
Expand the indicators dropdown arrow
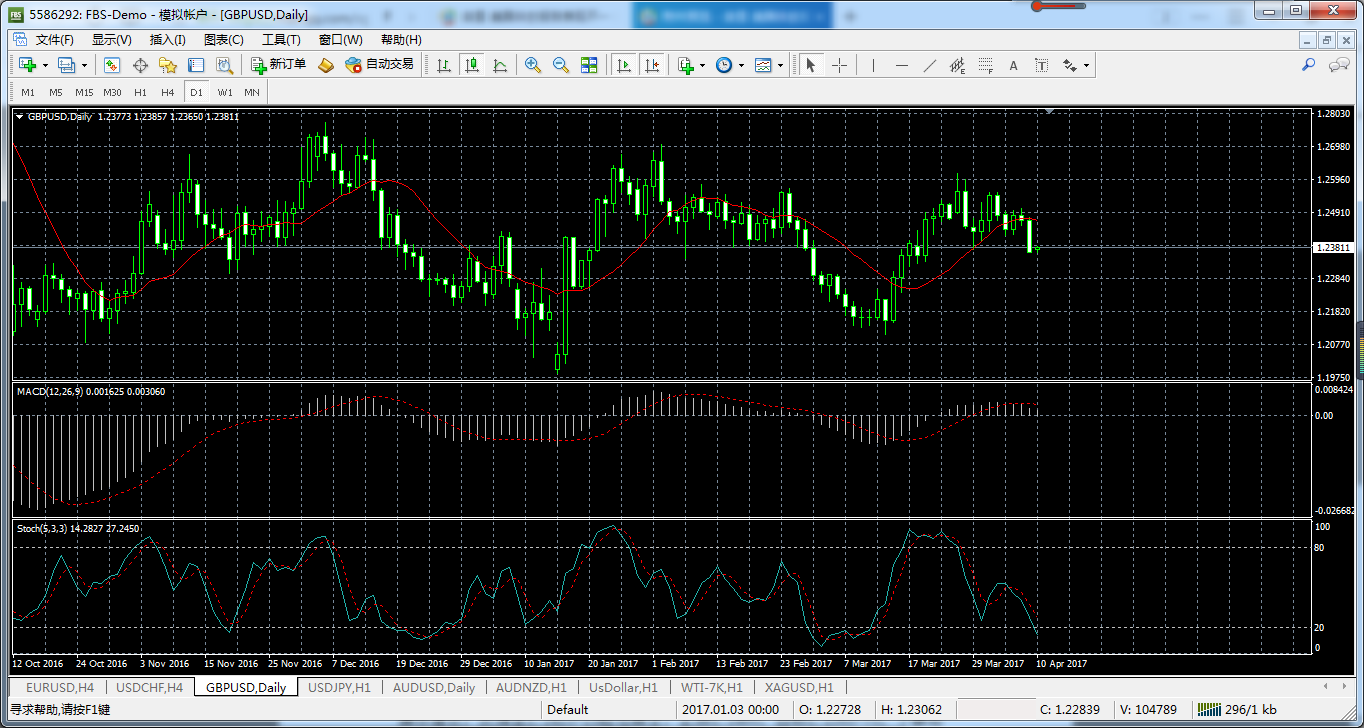pyautogui.click(x=702, y=65)
